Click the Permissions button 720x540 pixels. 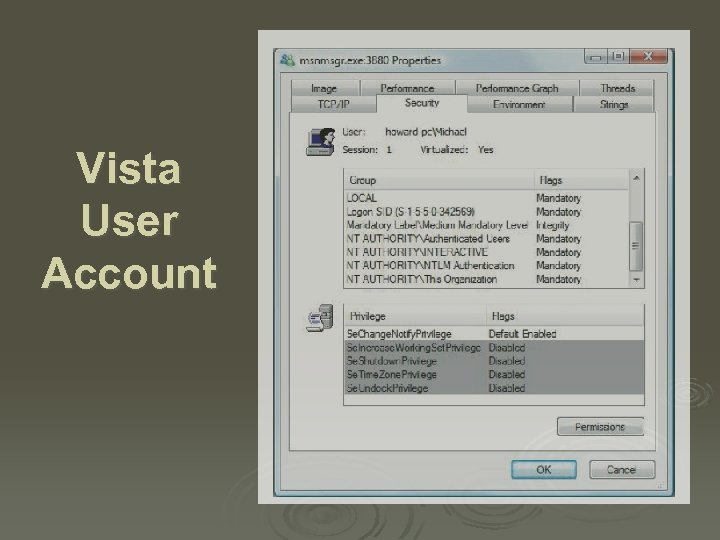click(600, 427)
